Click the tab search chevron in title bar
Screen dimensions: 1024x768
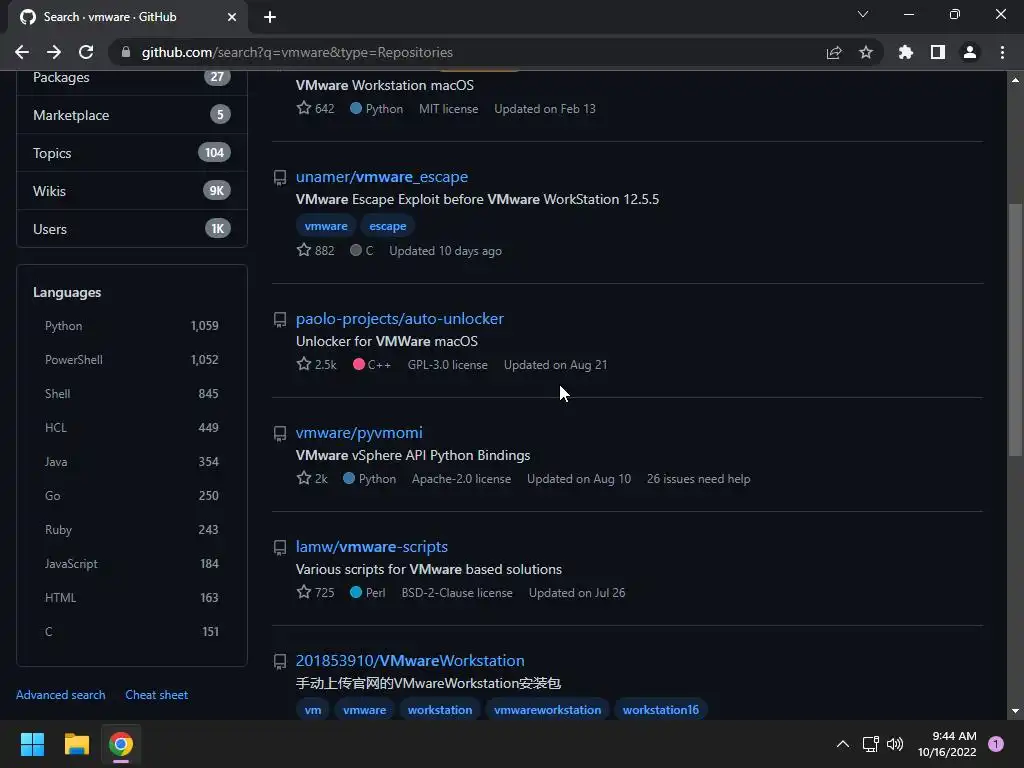coord(863,14)
